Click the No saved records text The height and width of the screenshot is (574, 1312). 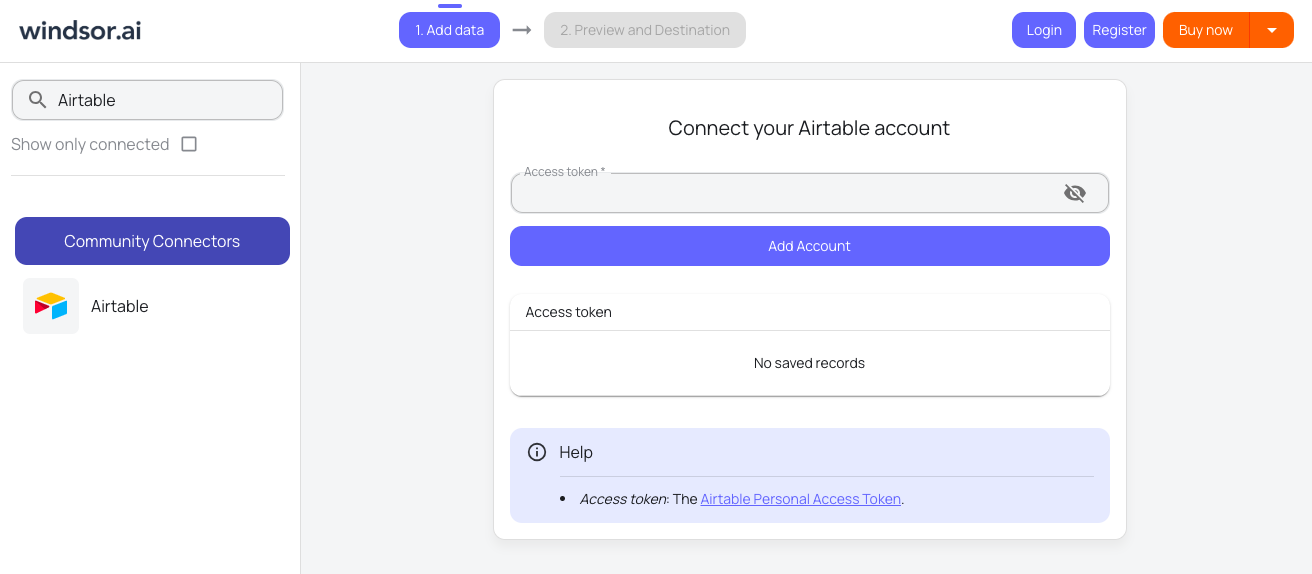tap(810, 363)
